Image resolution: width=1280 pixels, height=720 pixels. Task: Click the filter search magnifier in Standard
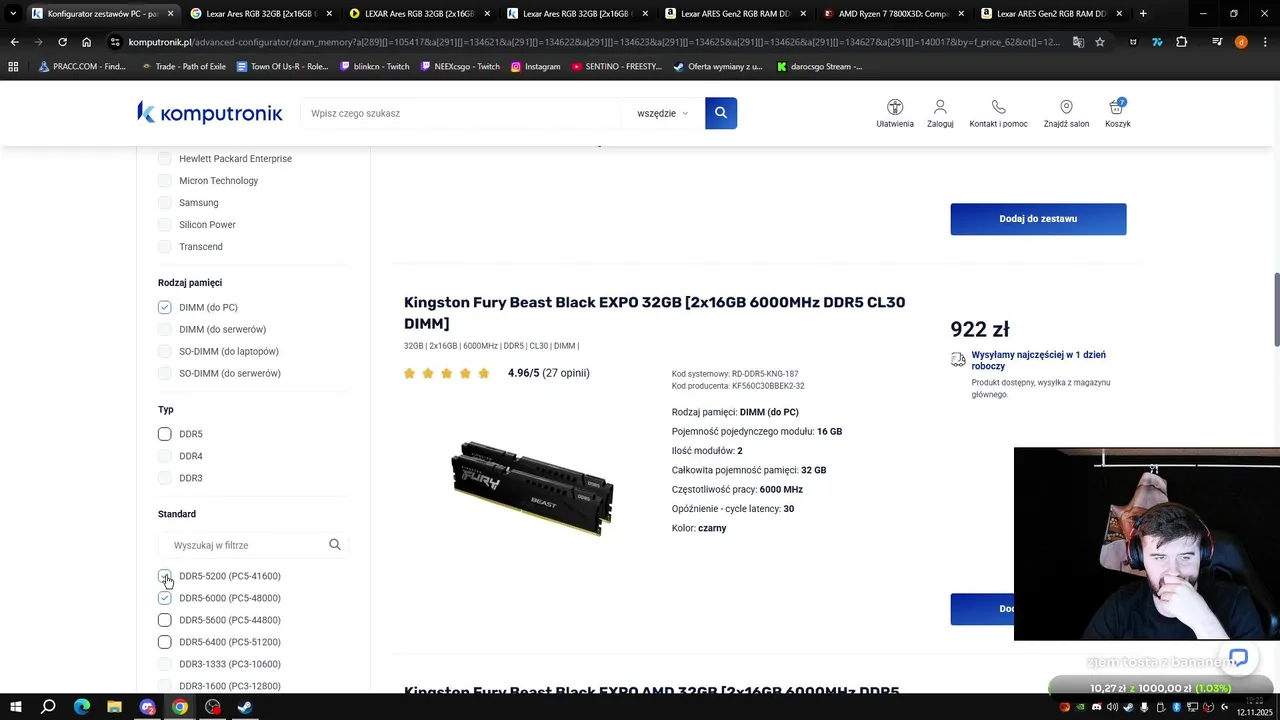[335, 545]
